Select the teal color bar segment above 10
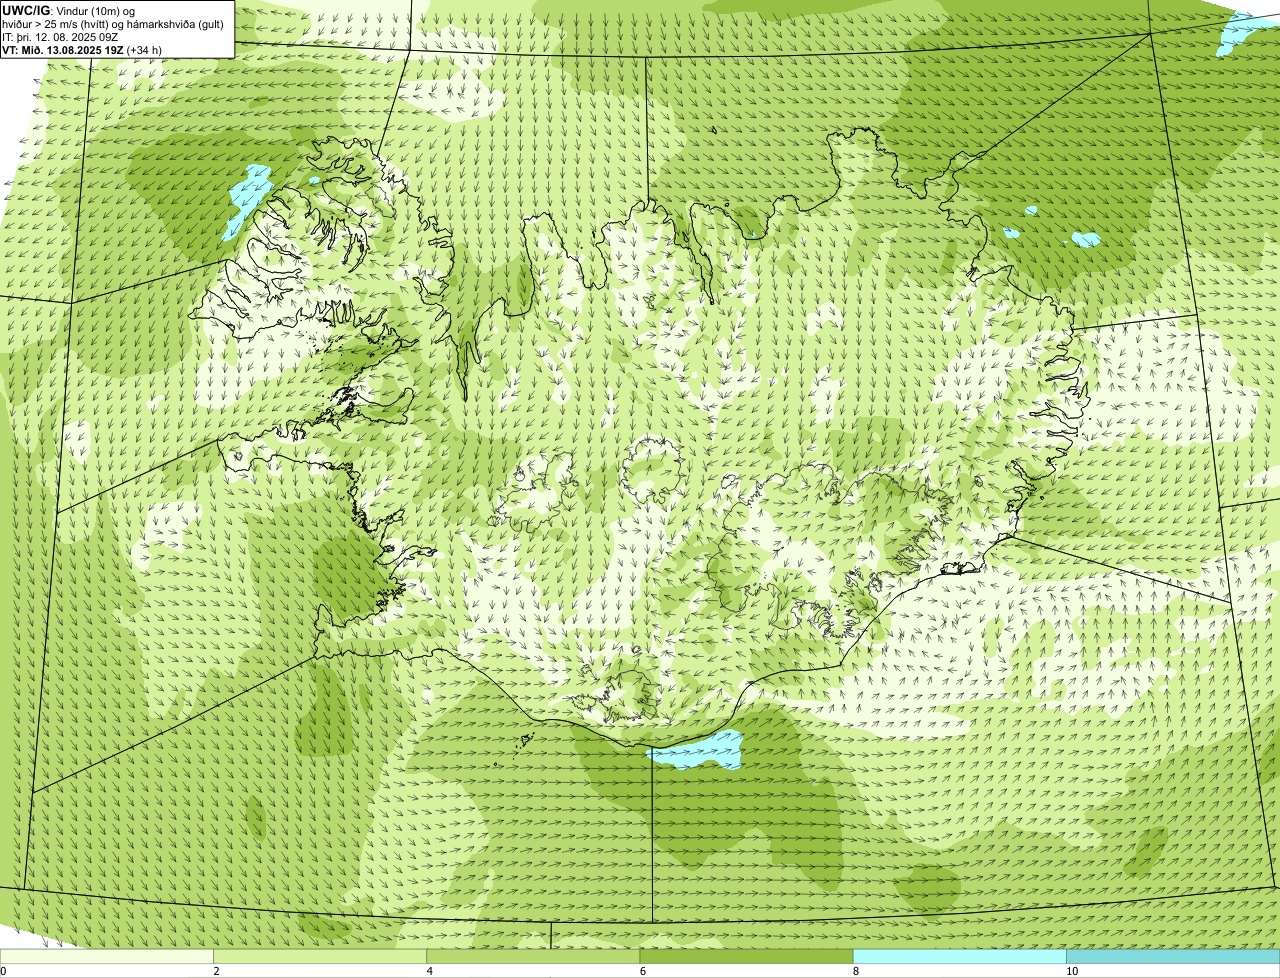 point(1173,956)
